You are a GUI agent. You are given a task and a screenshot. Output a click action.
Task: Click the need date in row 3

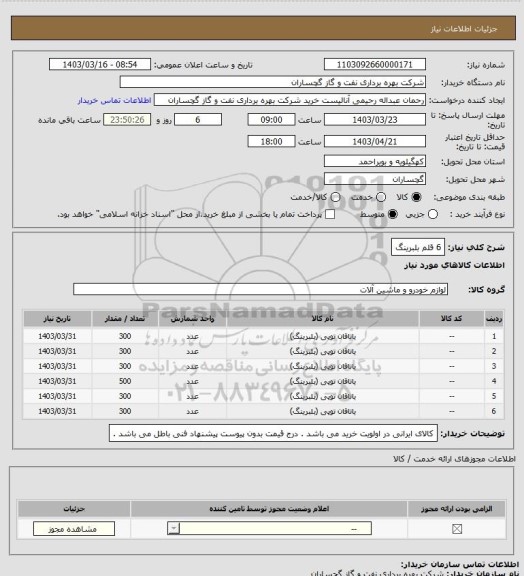[57, 366]
